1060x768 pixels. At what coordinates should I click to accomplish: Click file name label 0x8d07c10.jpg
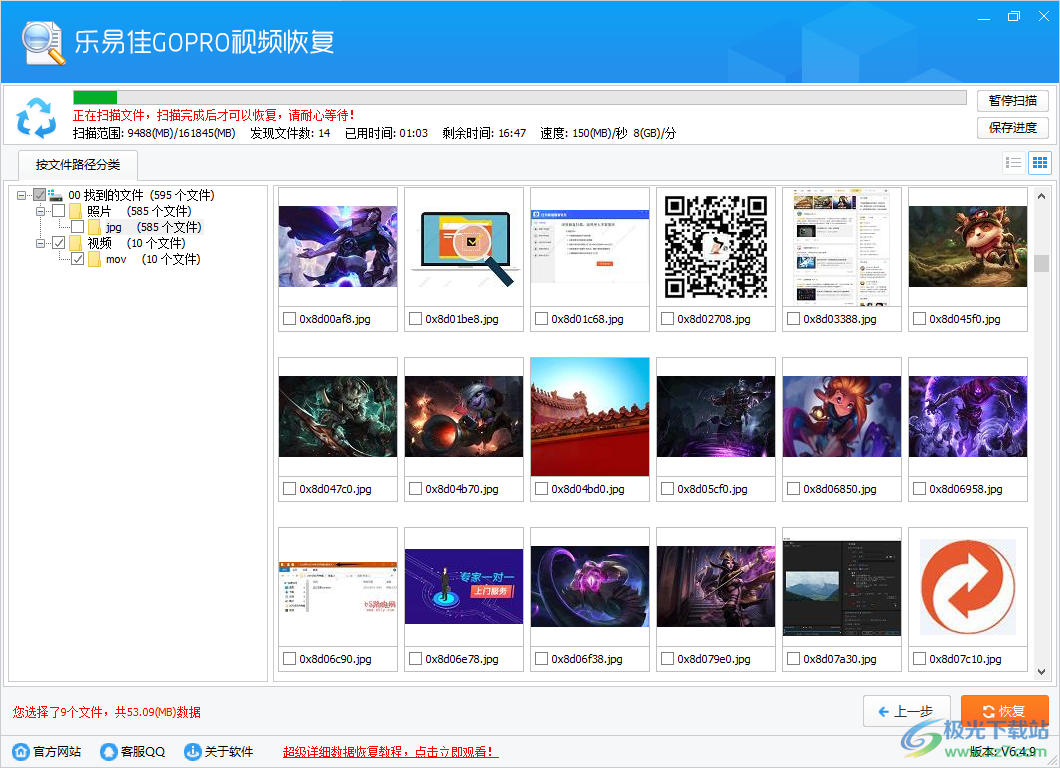(x=965, y=659)
